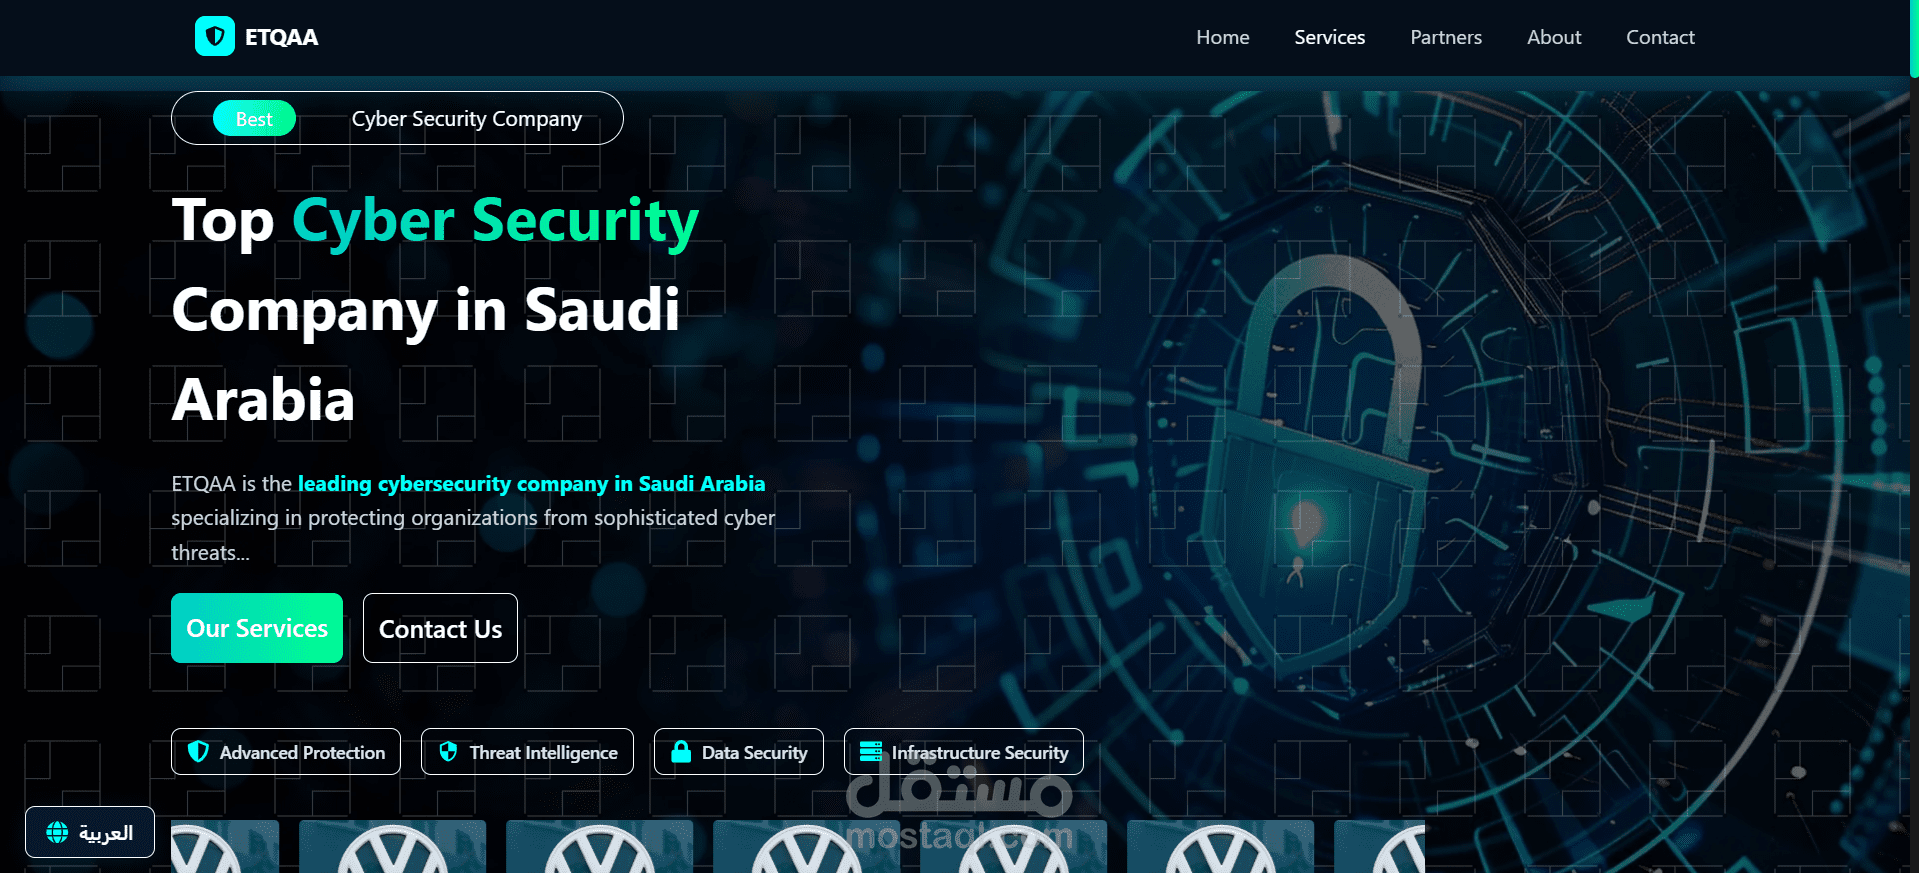Viewport: 1919px width, 873px height.
Task: Click the globe icon in language switcher
Action: click(58, 832)
